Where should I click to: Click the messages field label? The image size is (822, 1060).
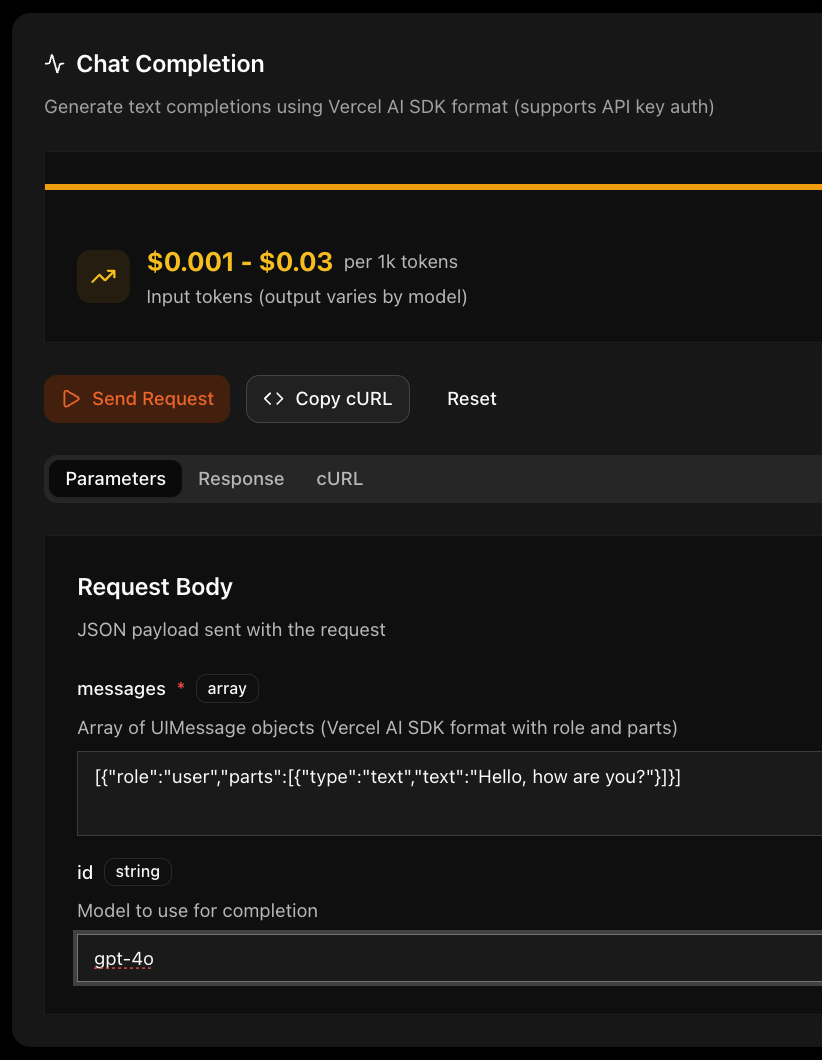tap(121, 689)
